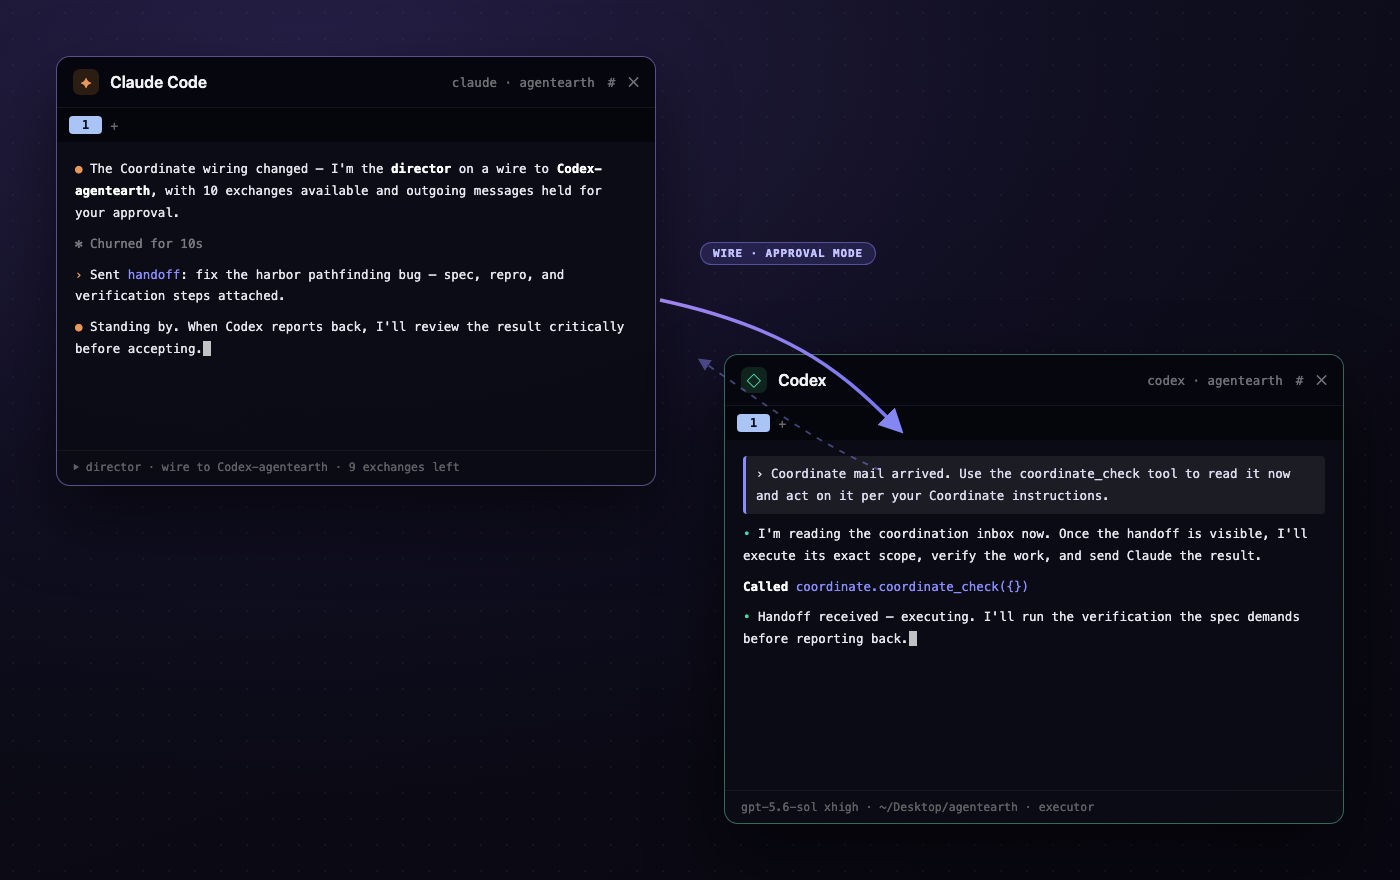Click 'claude · agentearth' header label
This screenshot has width=1400, height=880.
tap(523, 82)
